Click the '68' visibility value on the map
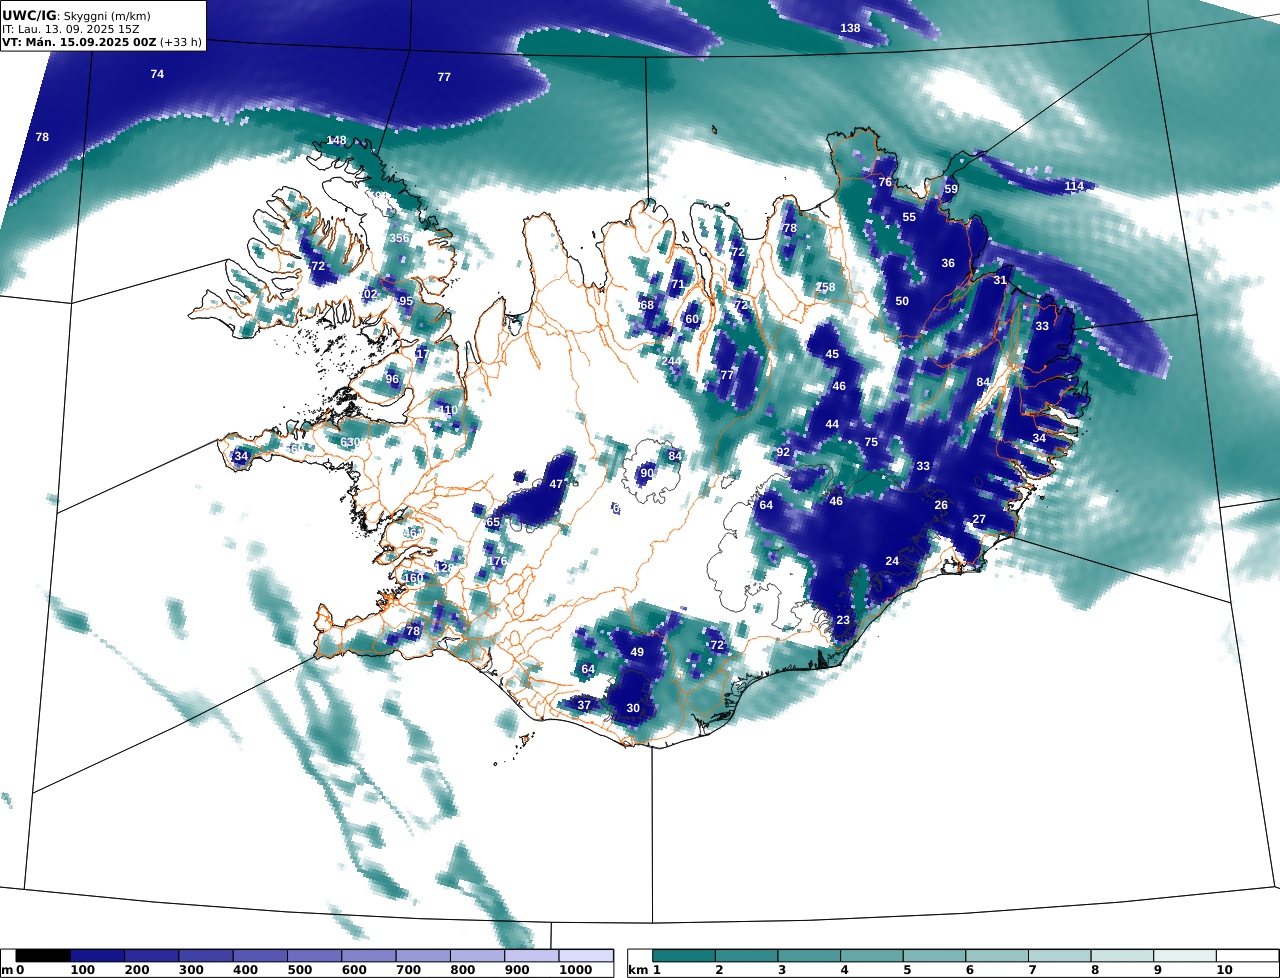 tap(646, 305)
